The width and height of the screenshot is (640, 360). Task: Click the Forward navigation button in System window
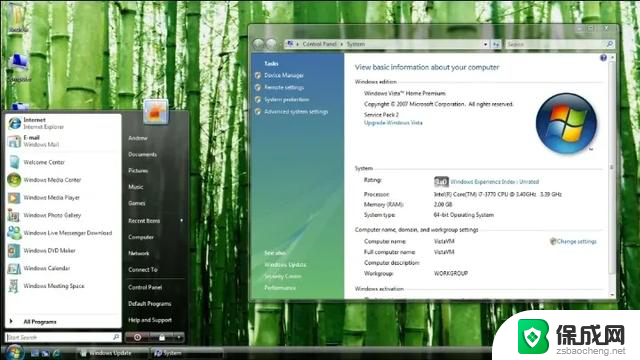pyautogui.click(x=271, y=44)
